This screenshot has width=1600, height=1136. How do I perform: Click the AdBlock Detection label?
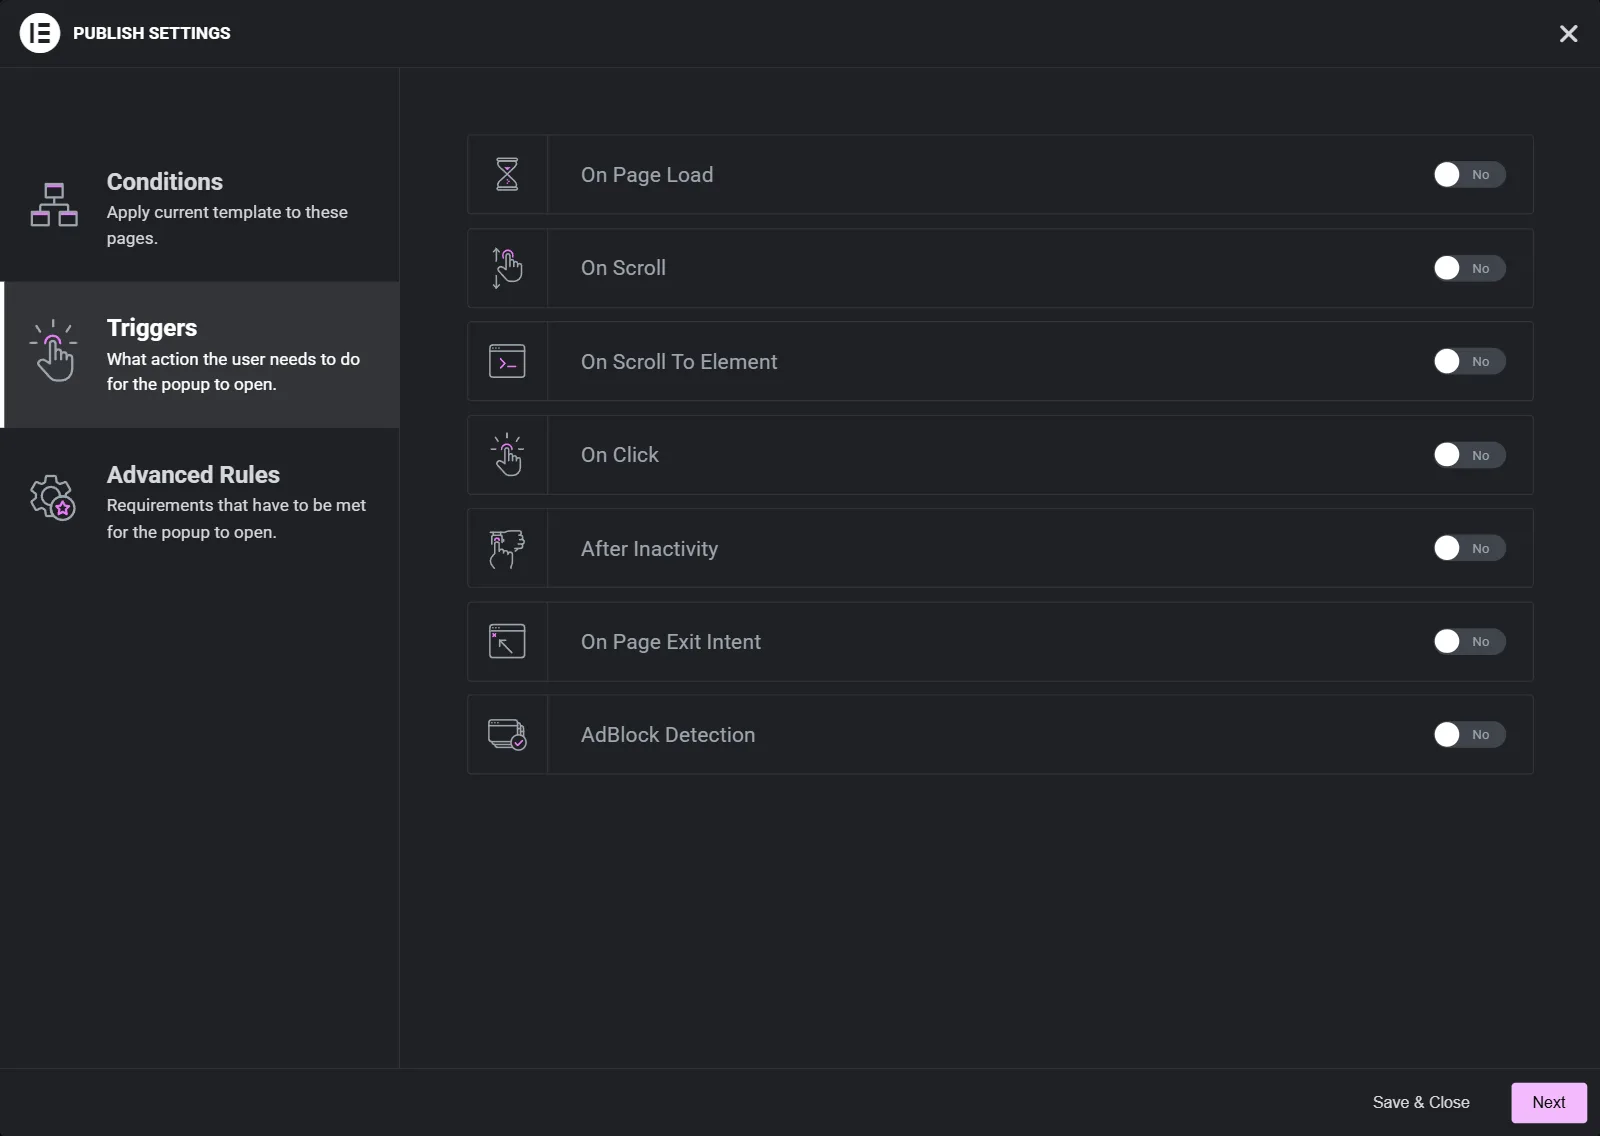(668, 735)
